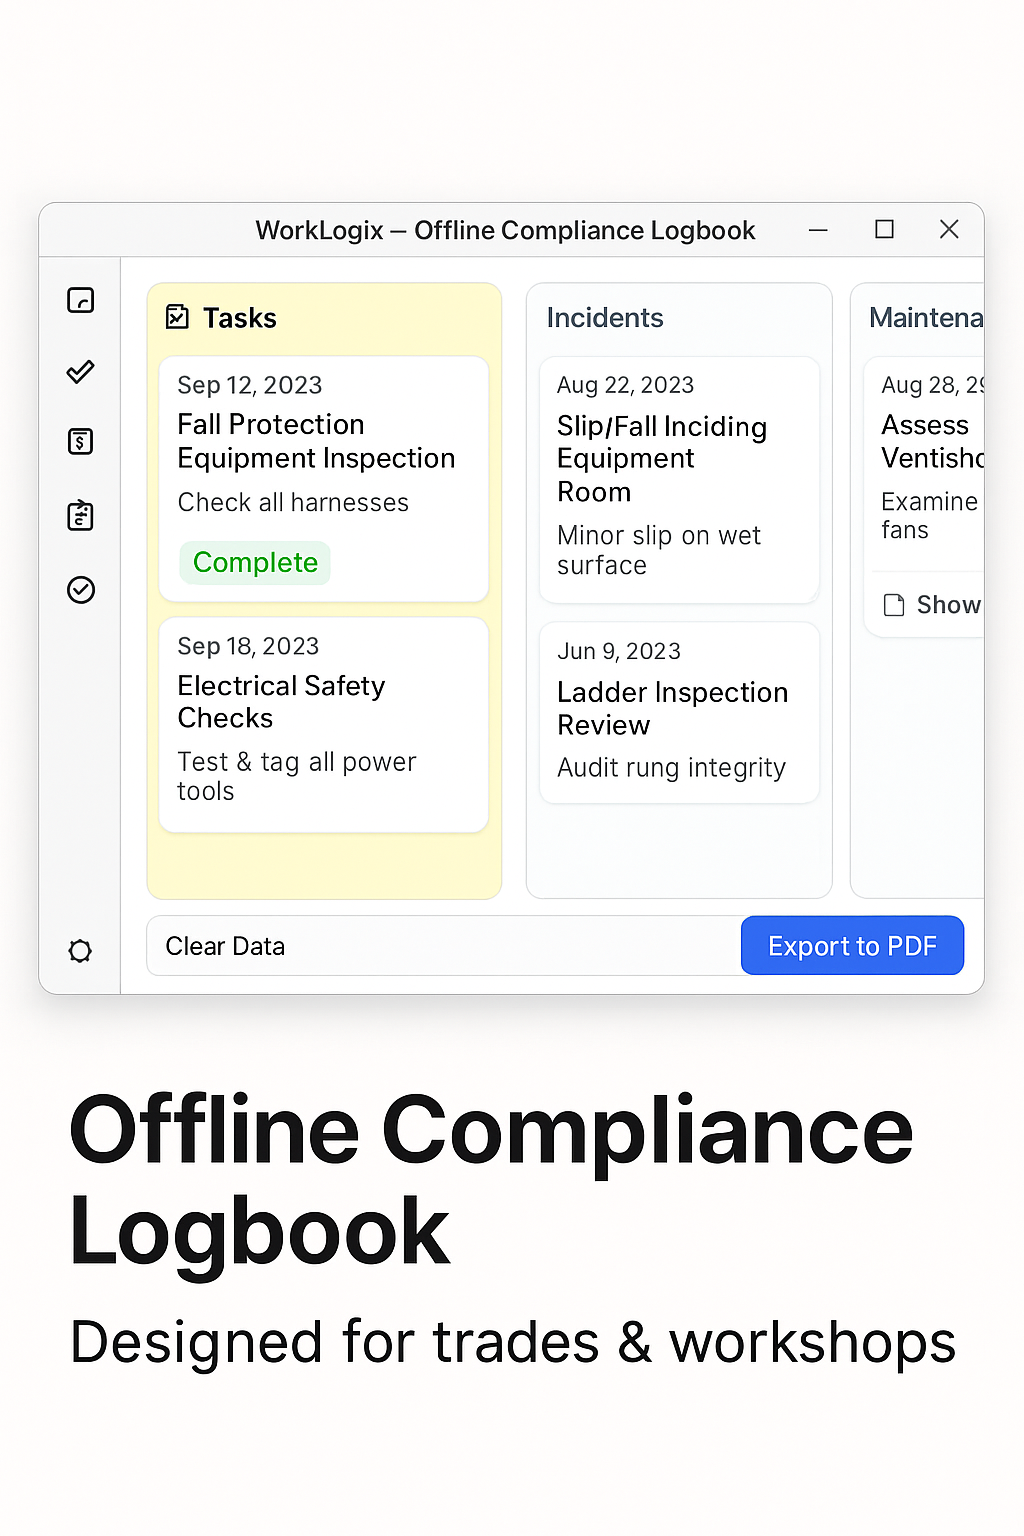Click the Sep 18, 2023 date
Viewport: 1024px width, 1536px height.
coord(248,646)
